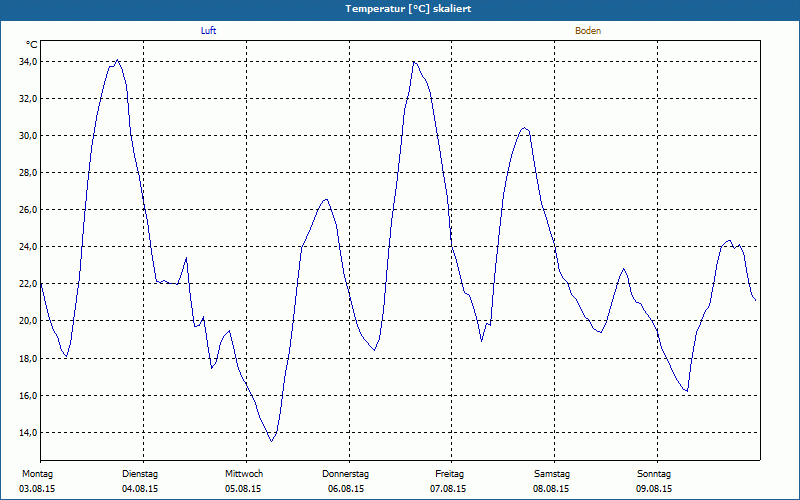Click the 18,0 y-axis value
Image resolution: width=800 pixels, height=500 pixels.
[29, 359]
